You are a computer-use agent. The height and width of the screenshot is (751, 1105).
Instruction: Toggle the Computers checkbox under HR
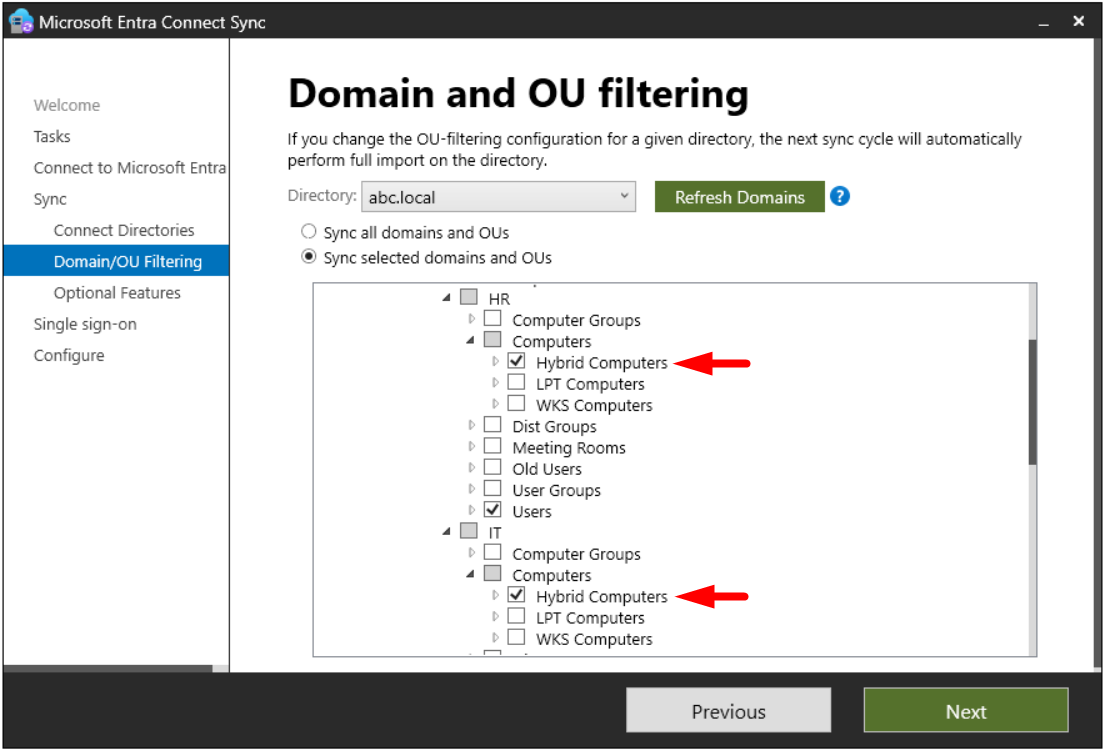pos(493,340)
